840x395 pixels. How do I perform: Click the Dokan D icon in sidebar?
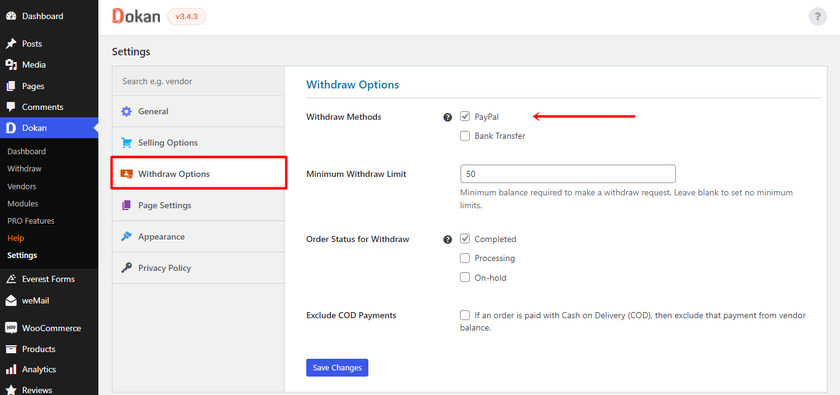click(x=11, y=128)
